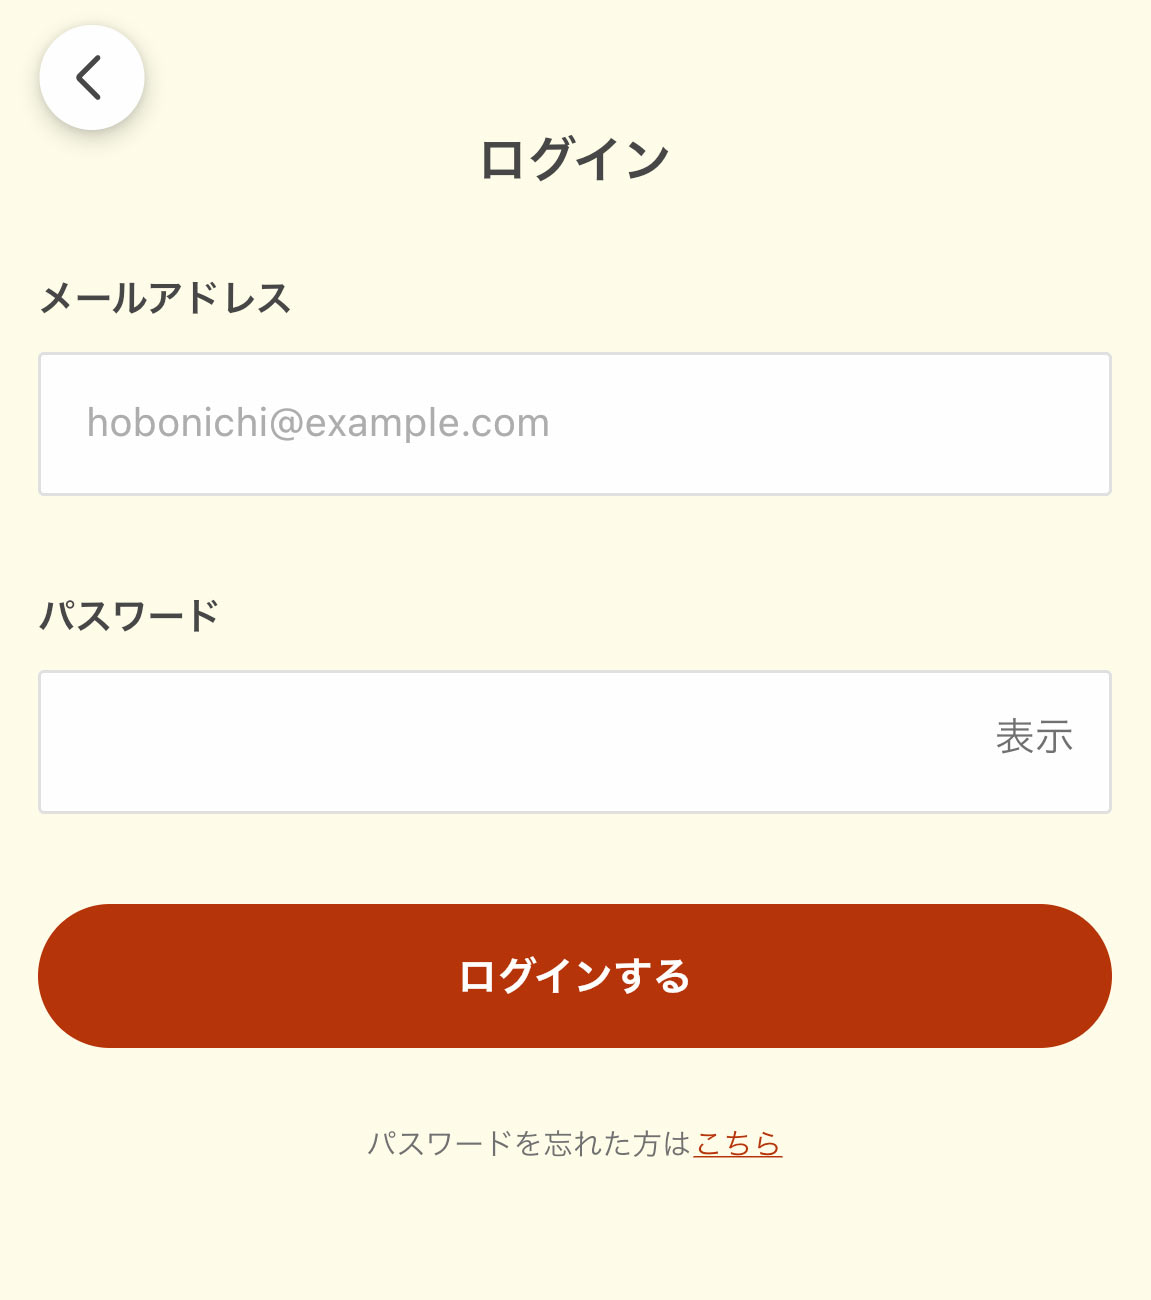Return to the previous screen

91,78
